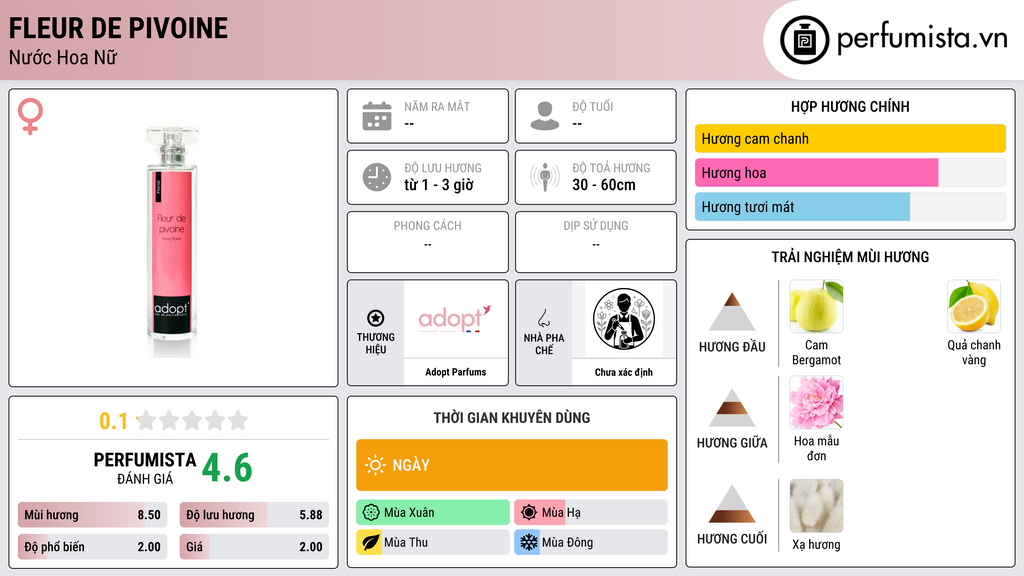Select the Mùa Xuân season bar
The width and height of the screenshot is (1024, 576).
point(433,513)
